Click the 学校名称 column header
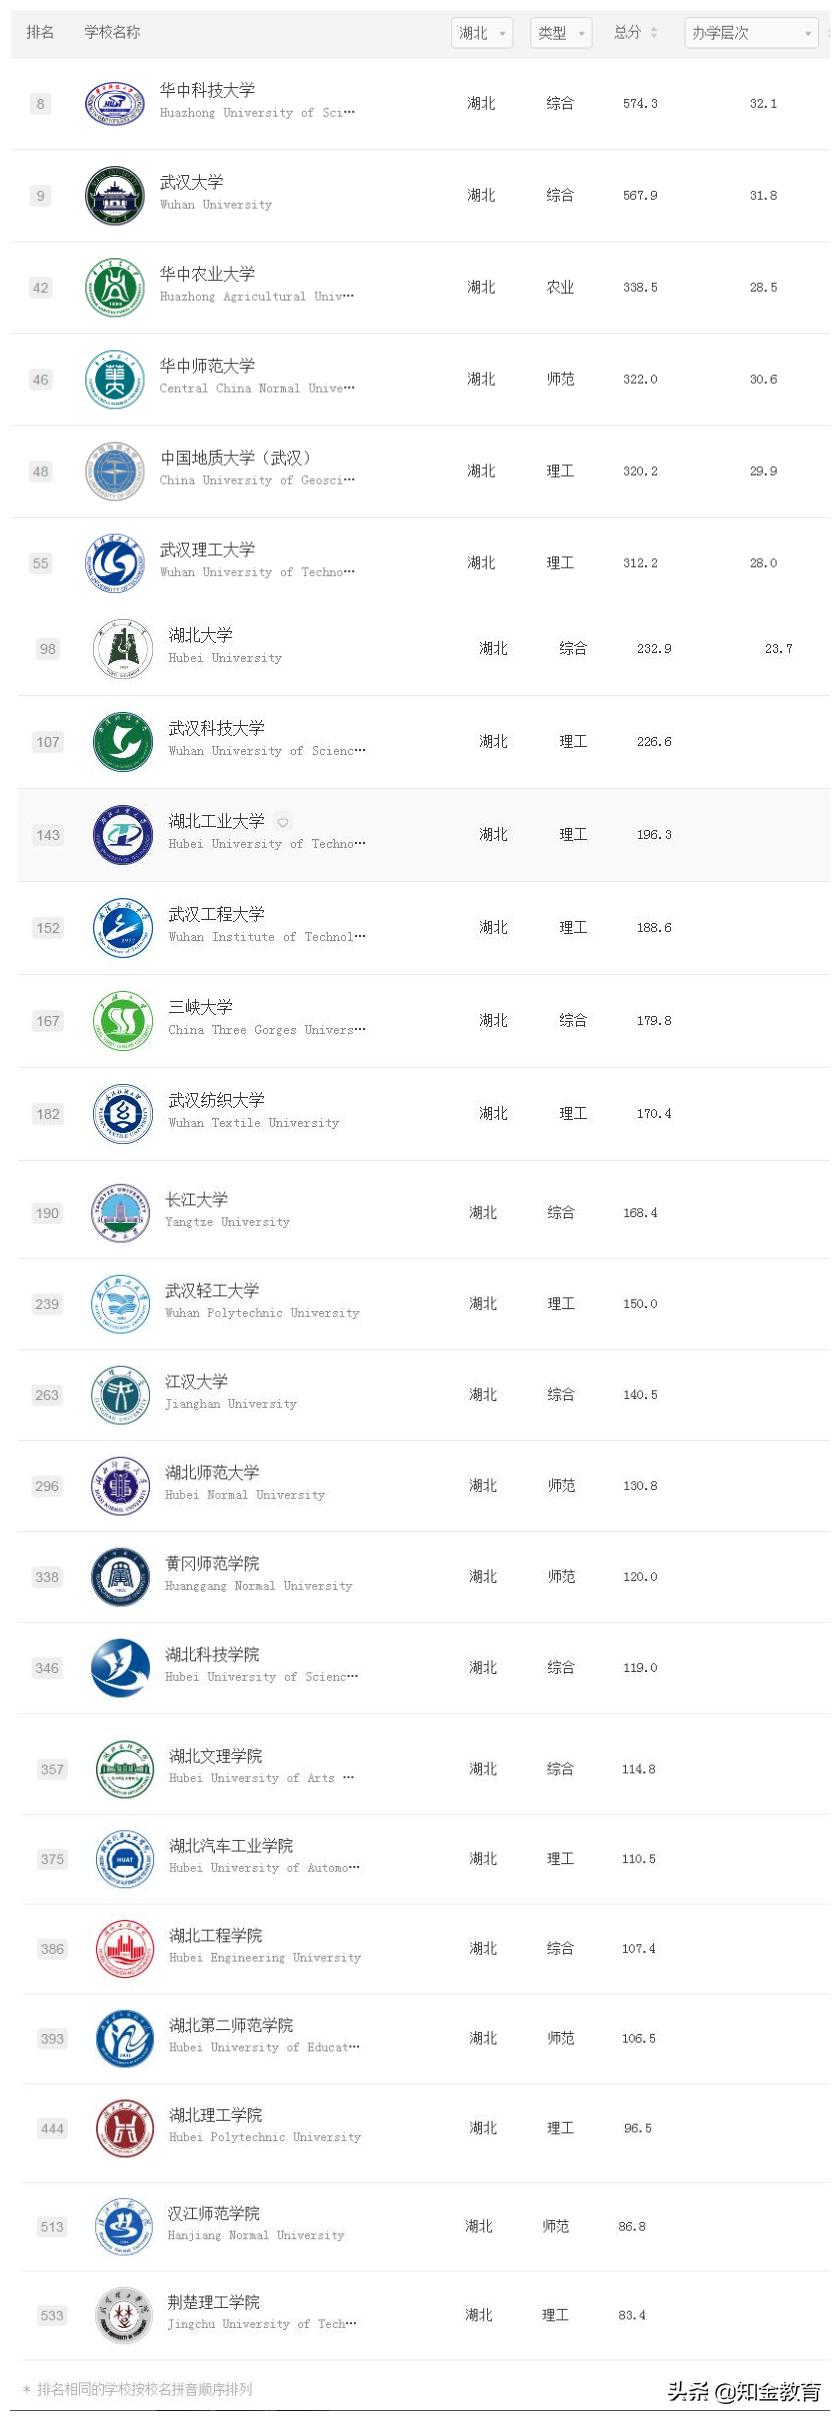This screenshot has height=2421, width=840. 112,33
